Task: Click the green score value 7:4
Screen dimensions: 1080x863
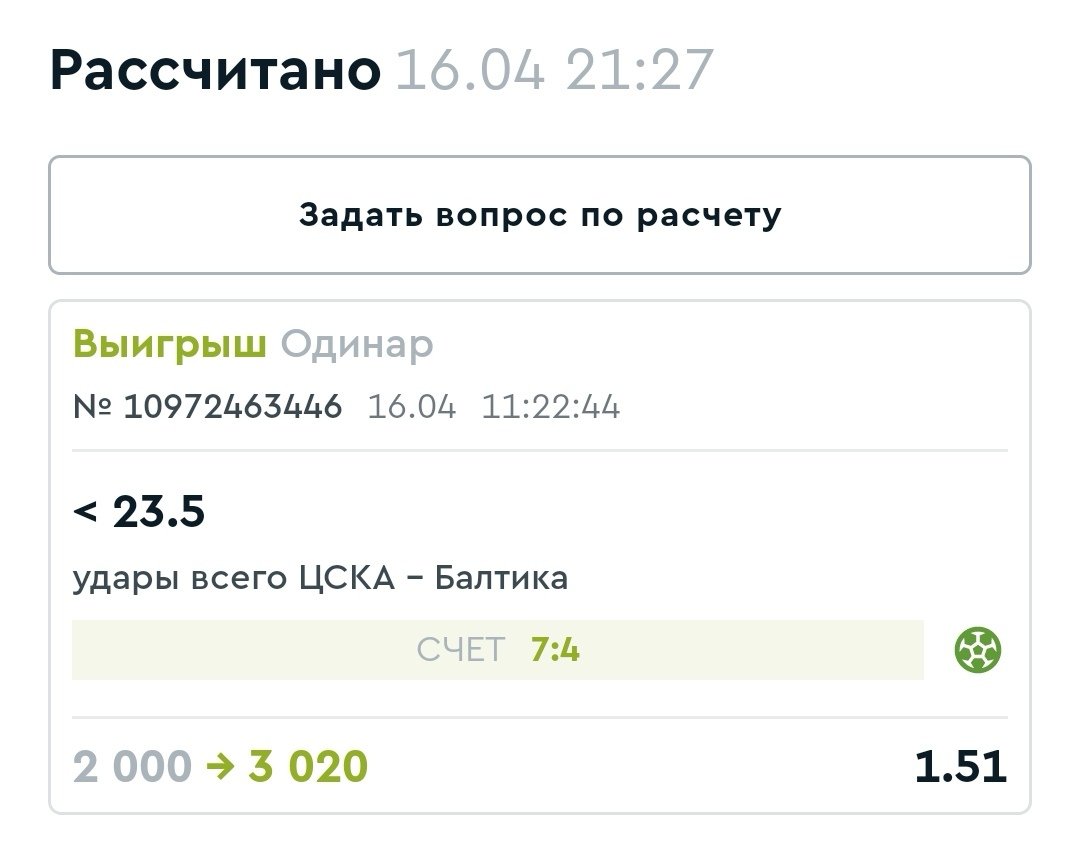Action: tap(555, 651)
